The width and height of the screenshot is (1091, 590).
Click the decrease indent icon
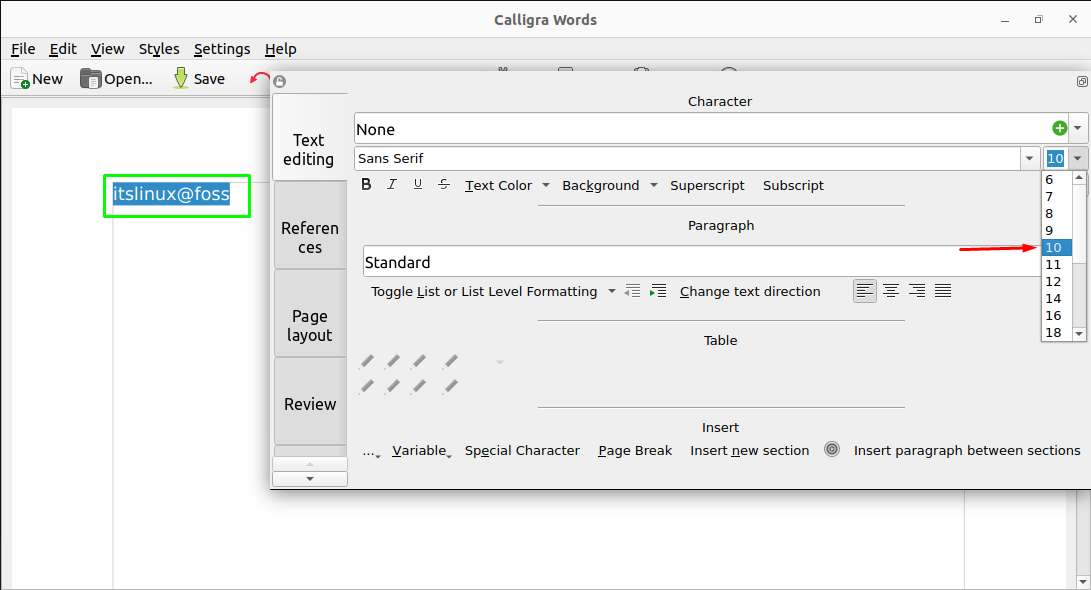(633, 291)
